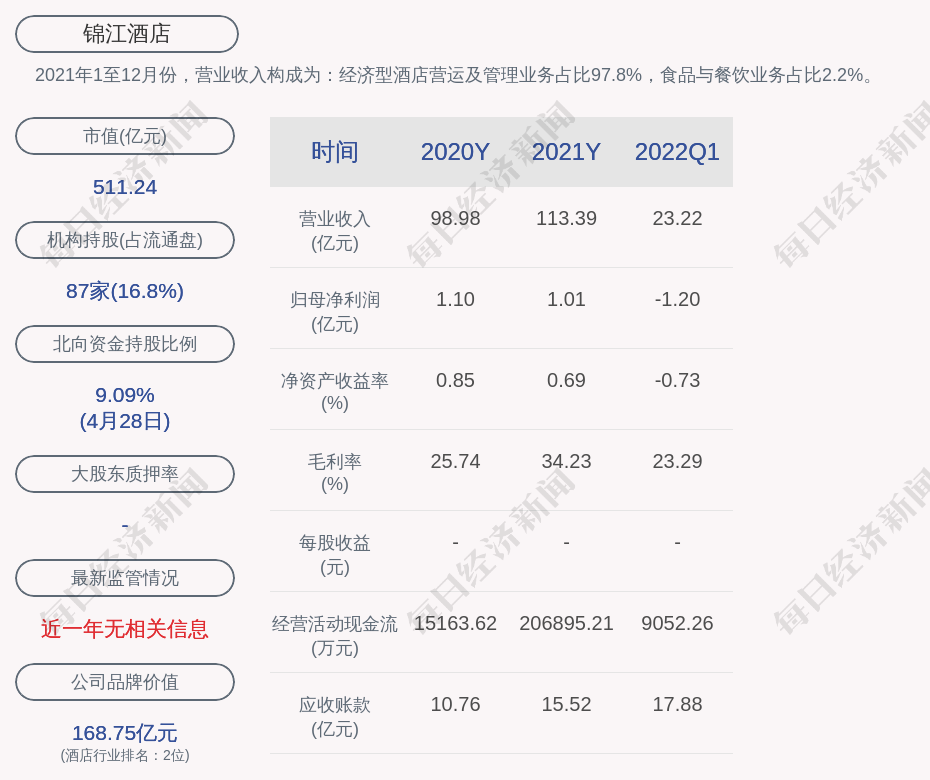The image size is (930, 780).
Task: Click the 经营活动现金流 (万元) row label
Action: (335, 636)
